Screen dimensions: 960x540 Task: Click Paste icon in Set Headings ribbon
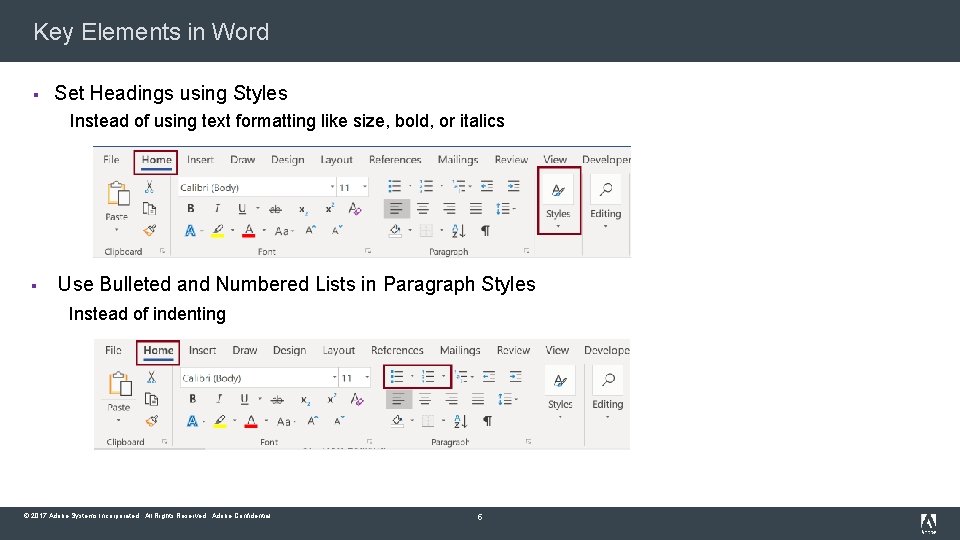pyautogui.click(x=118, y=193)
